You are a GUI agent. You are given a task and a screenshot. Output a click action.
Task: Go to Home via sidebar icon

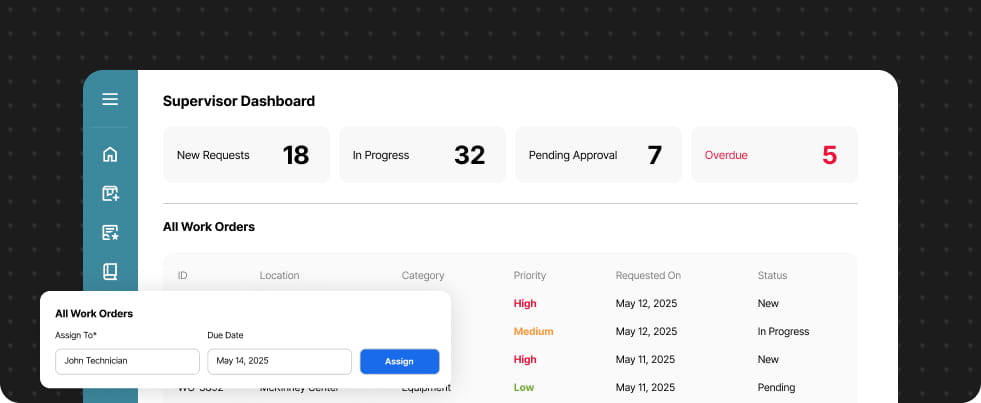110,154
